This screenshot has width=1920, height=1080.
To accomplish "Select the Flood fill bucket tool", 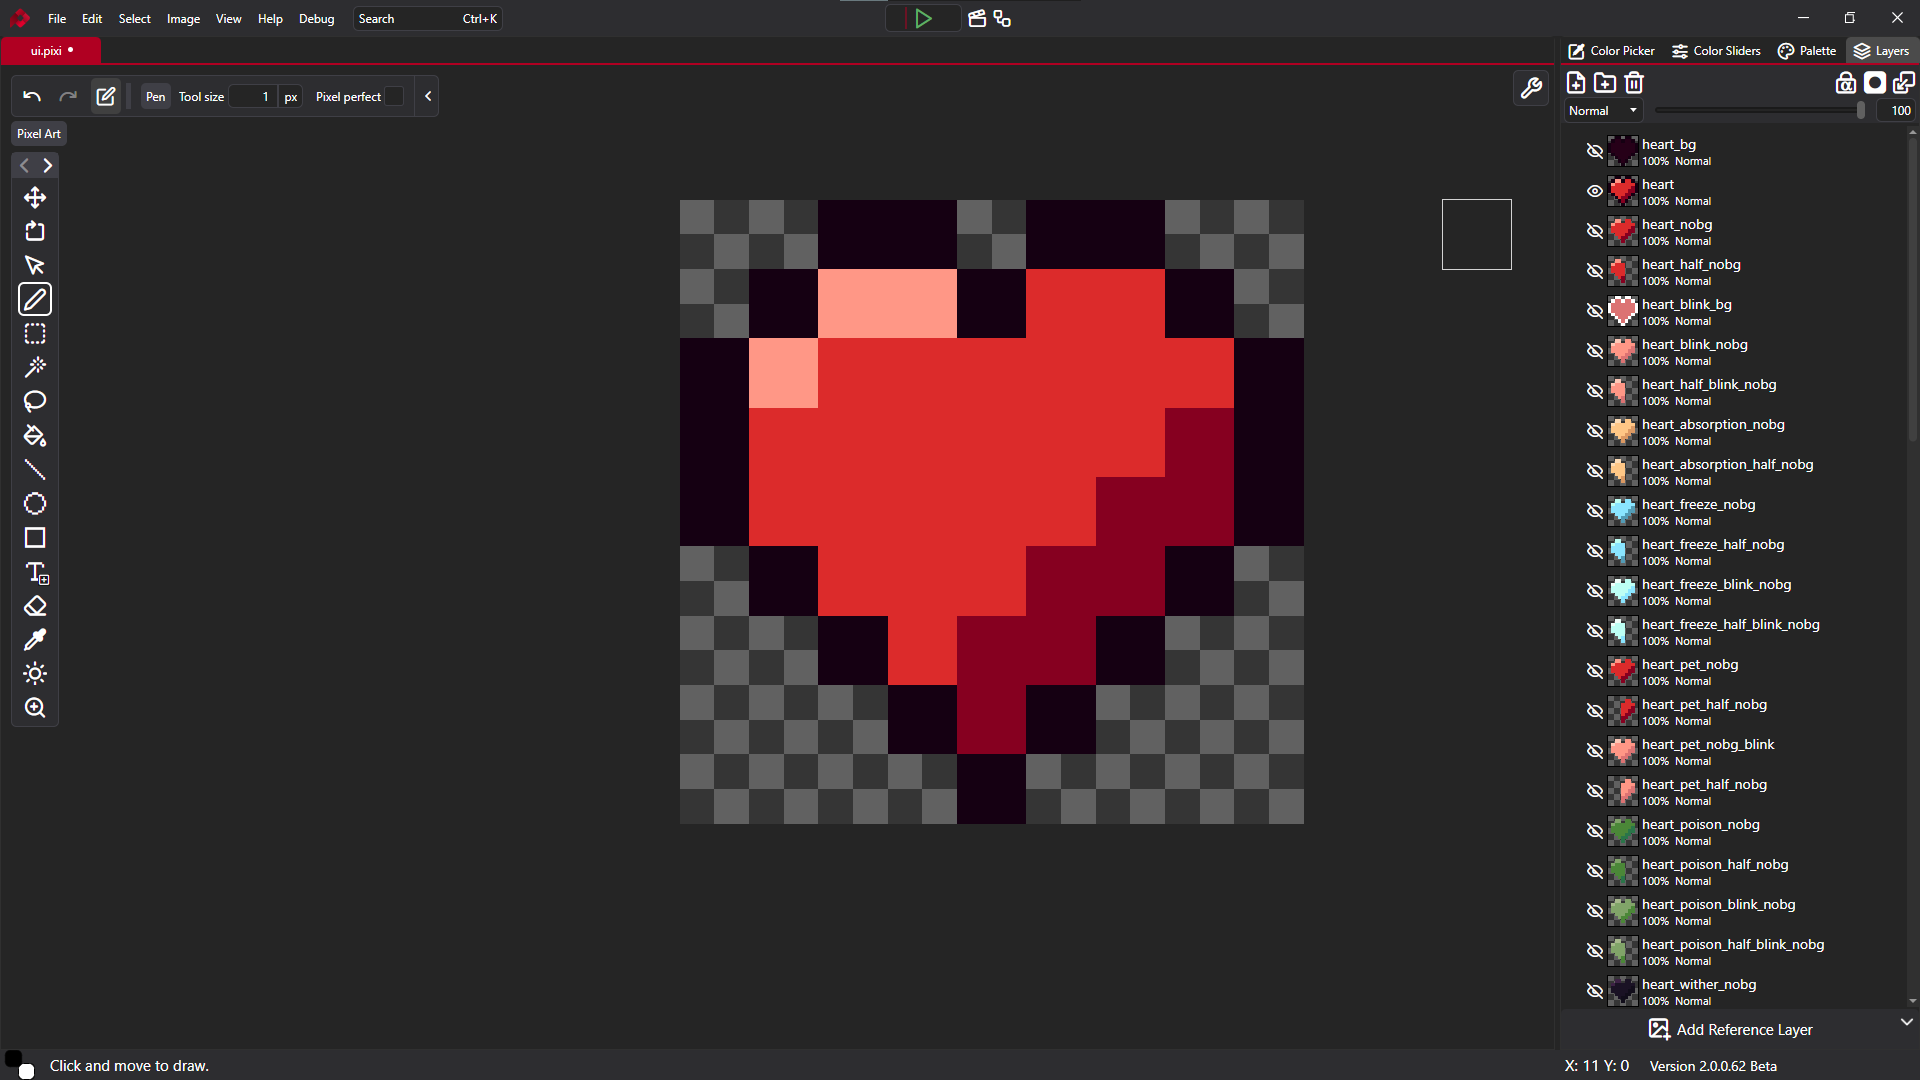I will click(x=35, y=436).
